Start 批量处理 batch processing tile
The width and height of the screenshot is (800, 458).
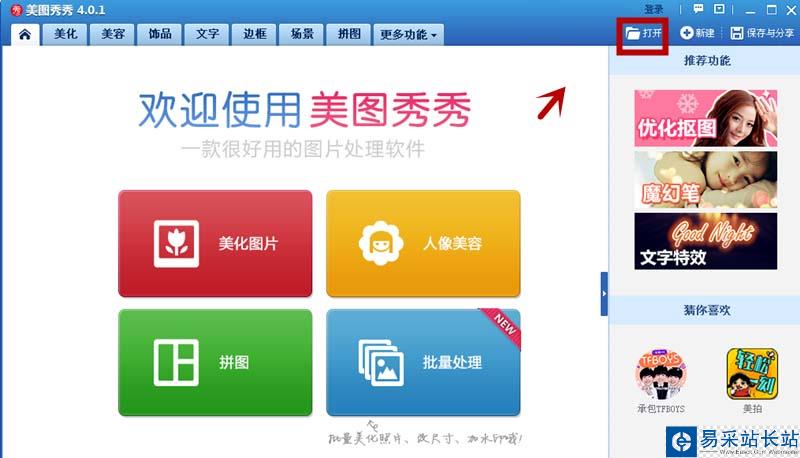[x=423, y=363]
